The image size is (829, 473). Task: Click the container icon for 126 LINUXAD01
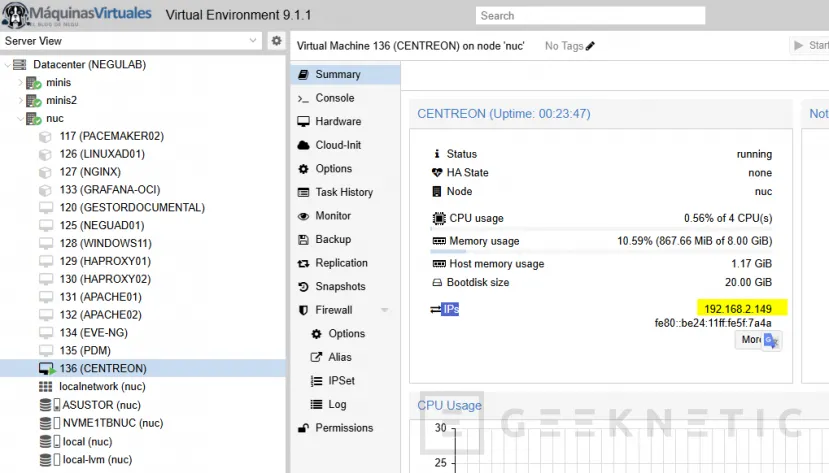pyautogui.click(x=45, y=154)
